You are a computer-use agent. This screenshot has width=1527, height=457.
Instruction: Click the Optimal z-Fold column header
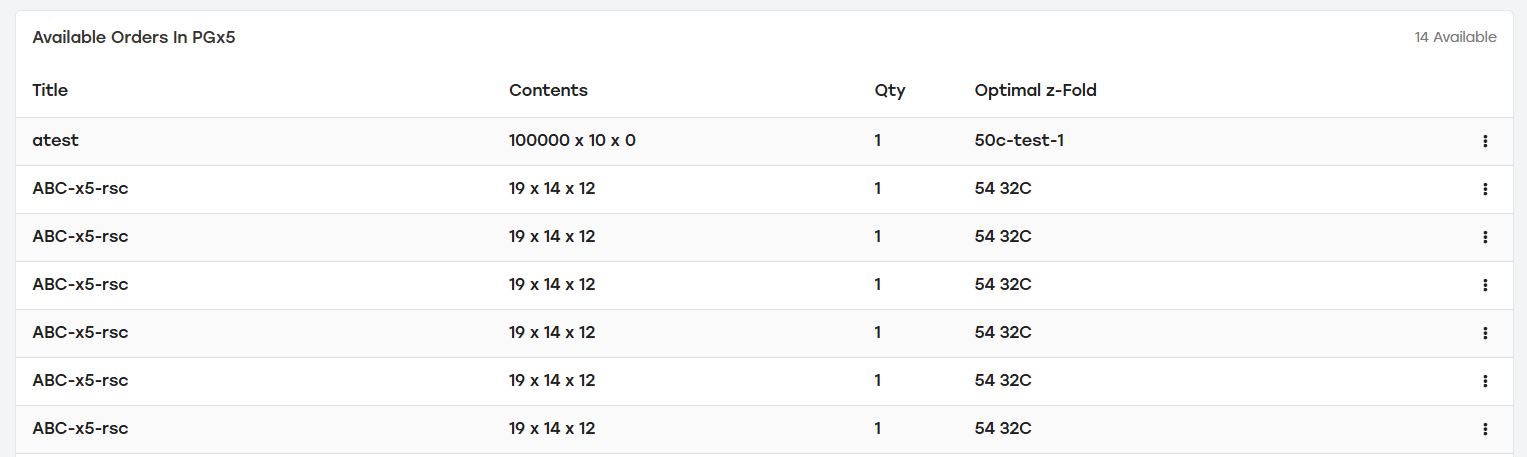click(1035, 90)
